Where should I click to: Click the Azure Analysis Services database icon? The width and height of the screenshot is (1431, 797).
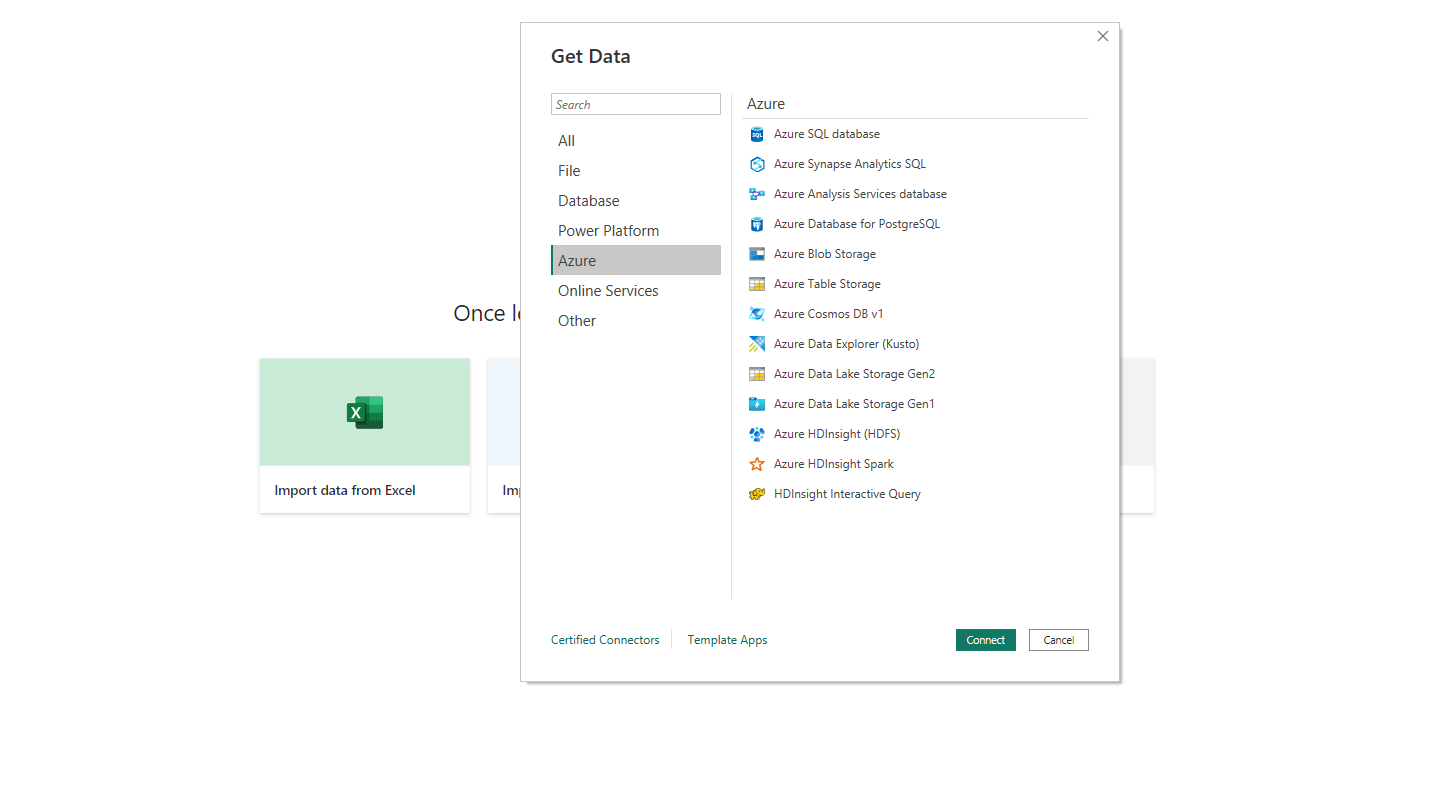tap(756, 194)
